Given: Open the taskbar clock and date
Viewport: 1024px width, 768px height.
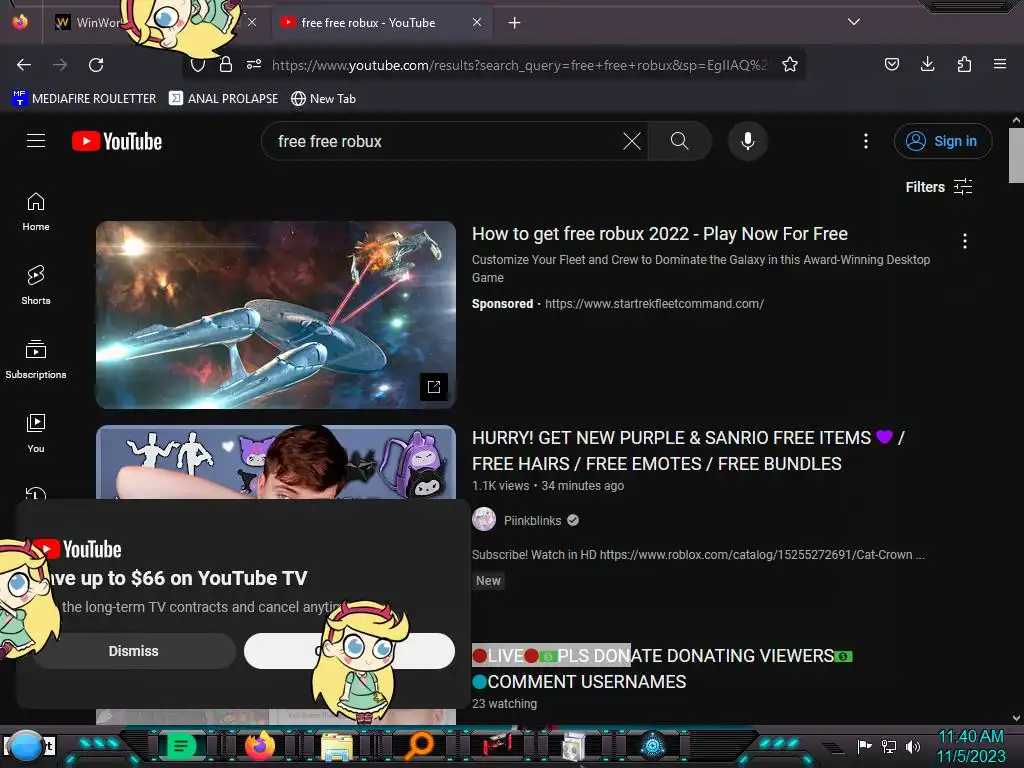Looking at the screenshot, I should pyautogui.click(x=971, y=746).
